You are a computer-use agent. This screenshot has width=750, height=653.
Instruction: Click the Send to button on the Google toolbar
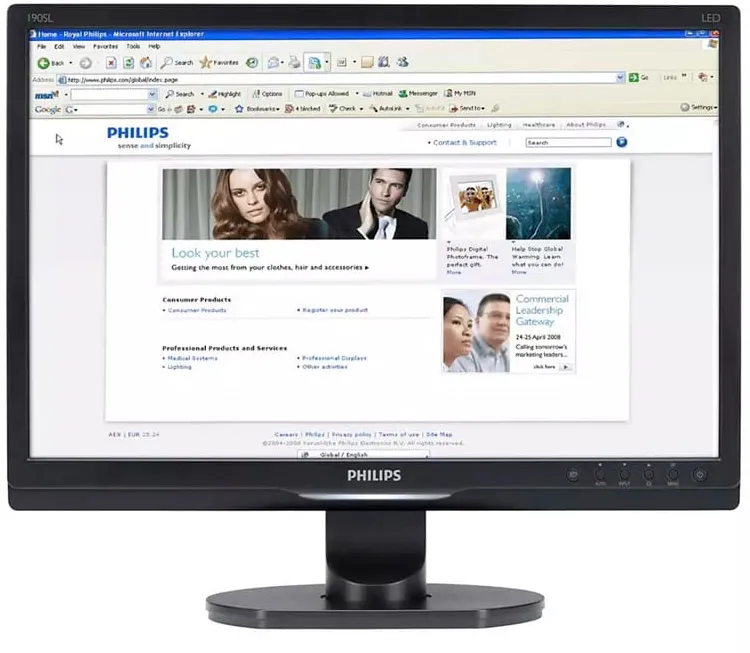point(467,109)
